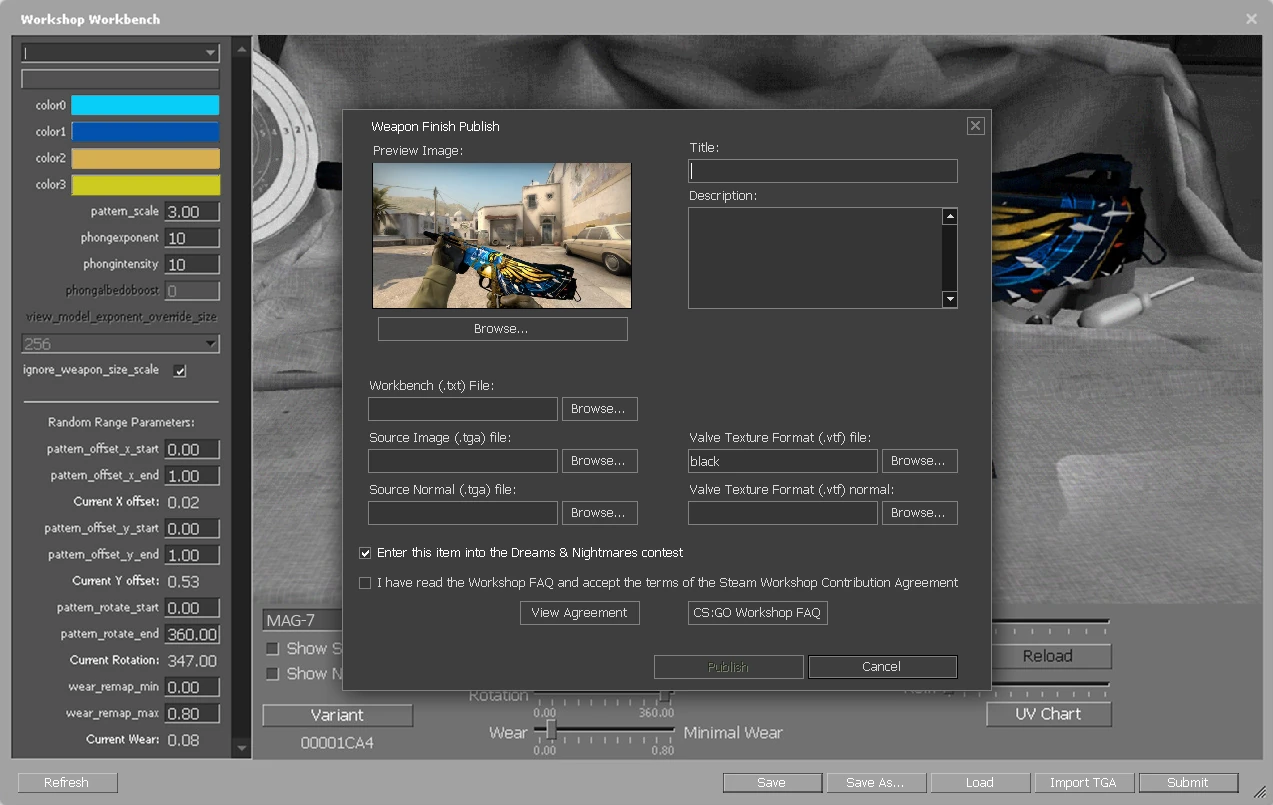
Task: Click the color0 cyan swatch
Action: [145, 106]
